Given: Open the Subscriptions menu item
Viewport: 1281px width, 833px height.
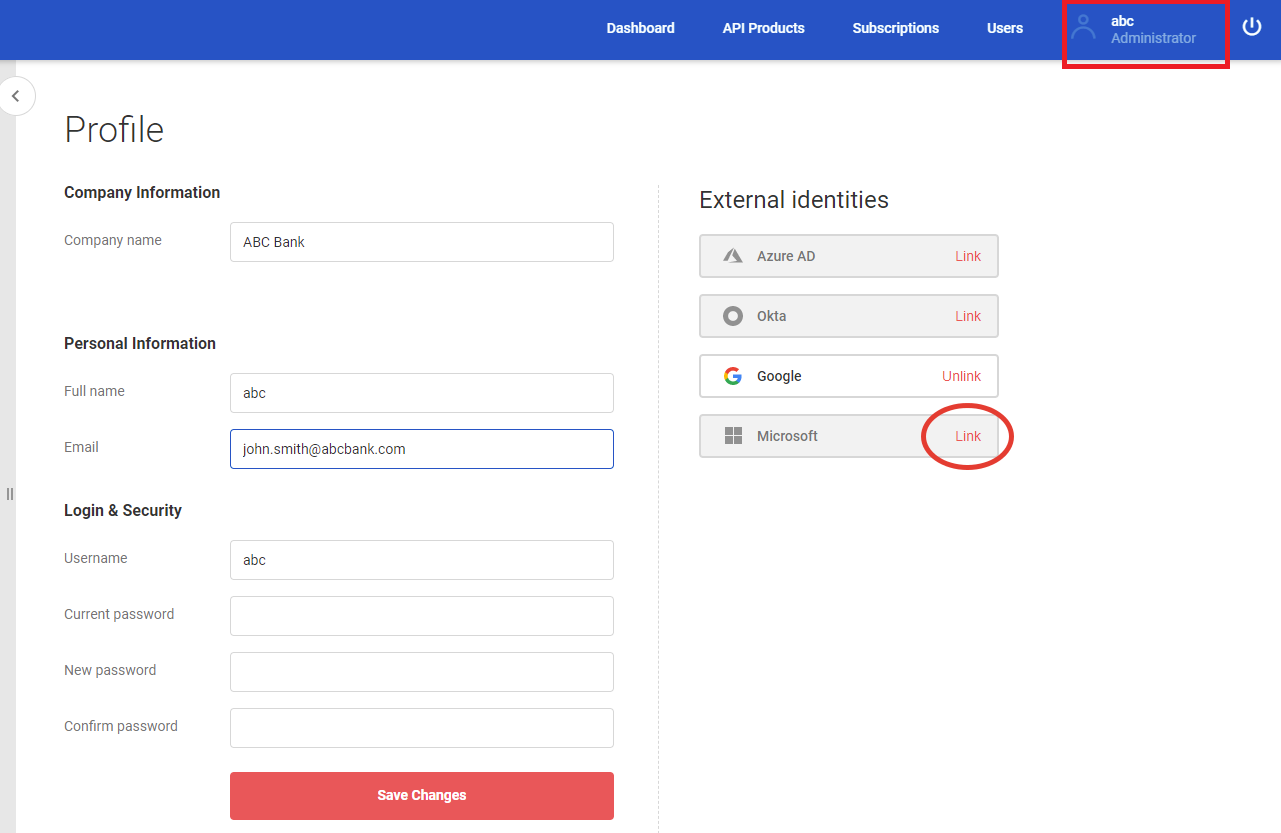Looking at the screenshot, I should 895,28.
